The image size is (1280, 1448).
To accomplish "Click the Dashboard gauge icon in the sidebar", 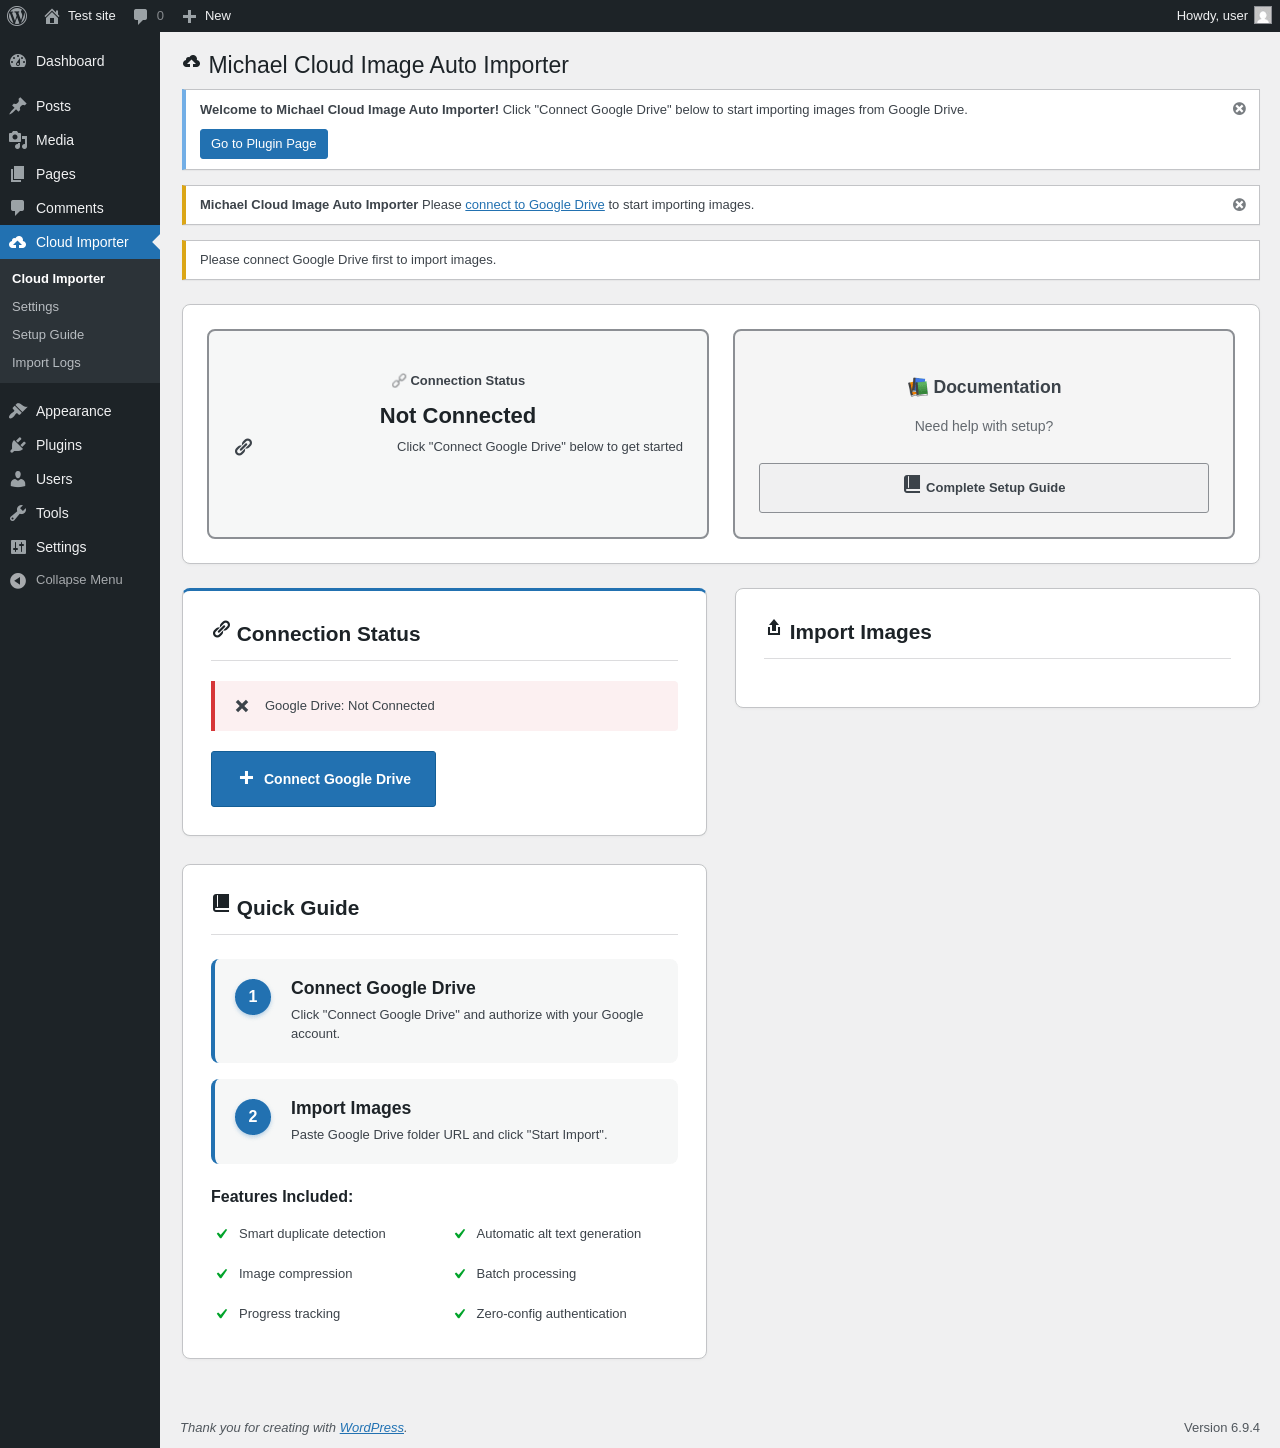I will tap(18, 61).
